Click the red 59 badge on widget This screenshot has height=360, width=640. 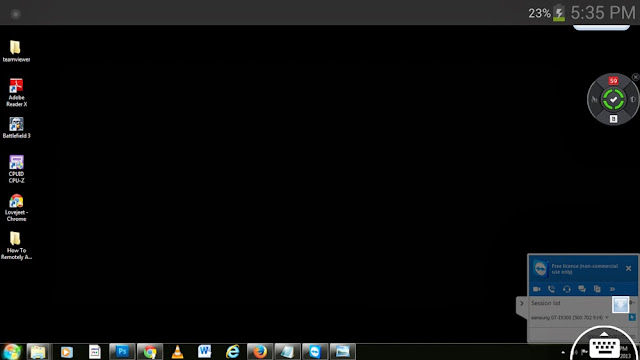pos(613,81)
